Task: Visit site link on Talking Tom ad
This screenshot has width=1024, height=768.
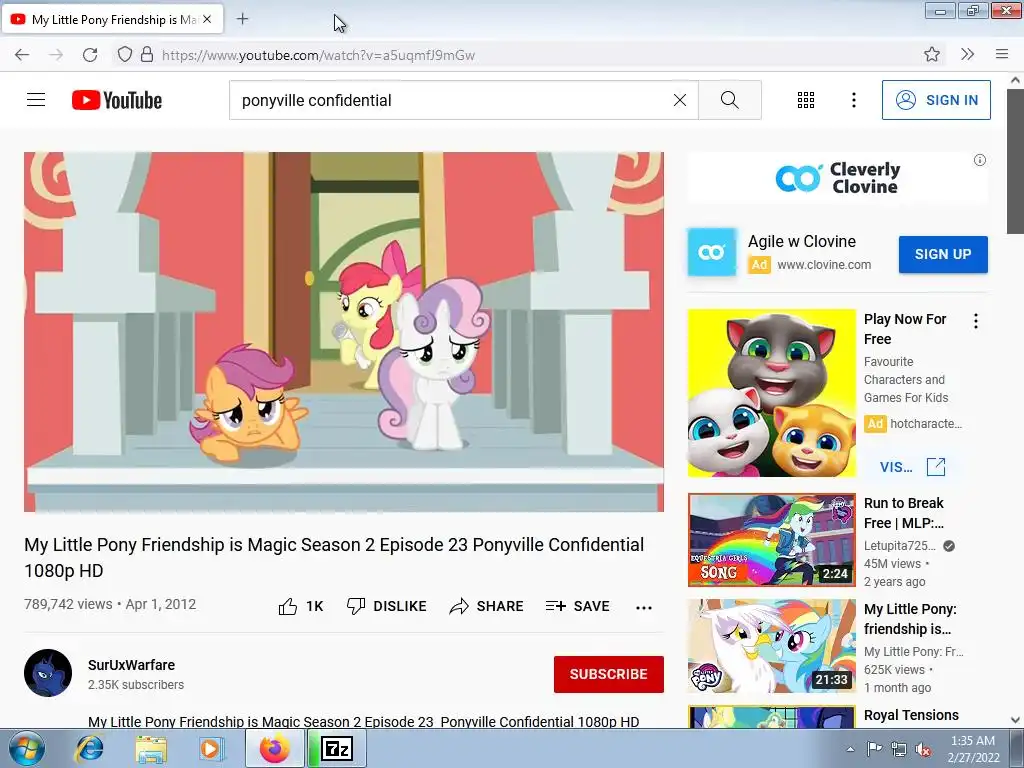Action: (x=912, y=467)
